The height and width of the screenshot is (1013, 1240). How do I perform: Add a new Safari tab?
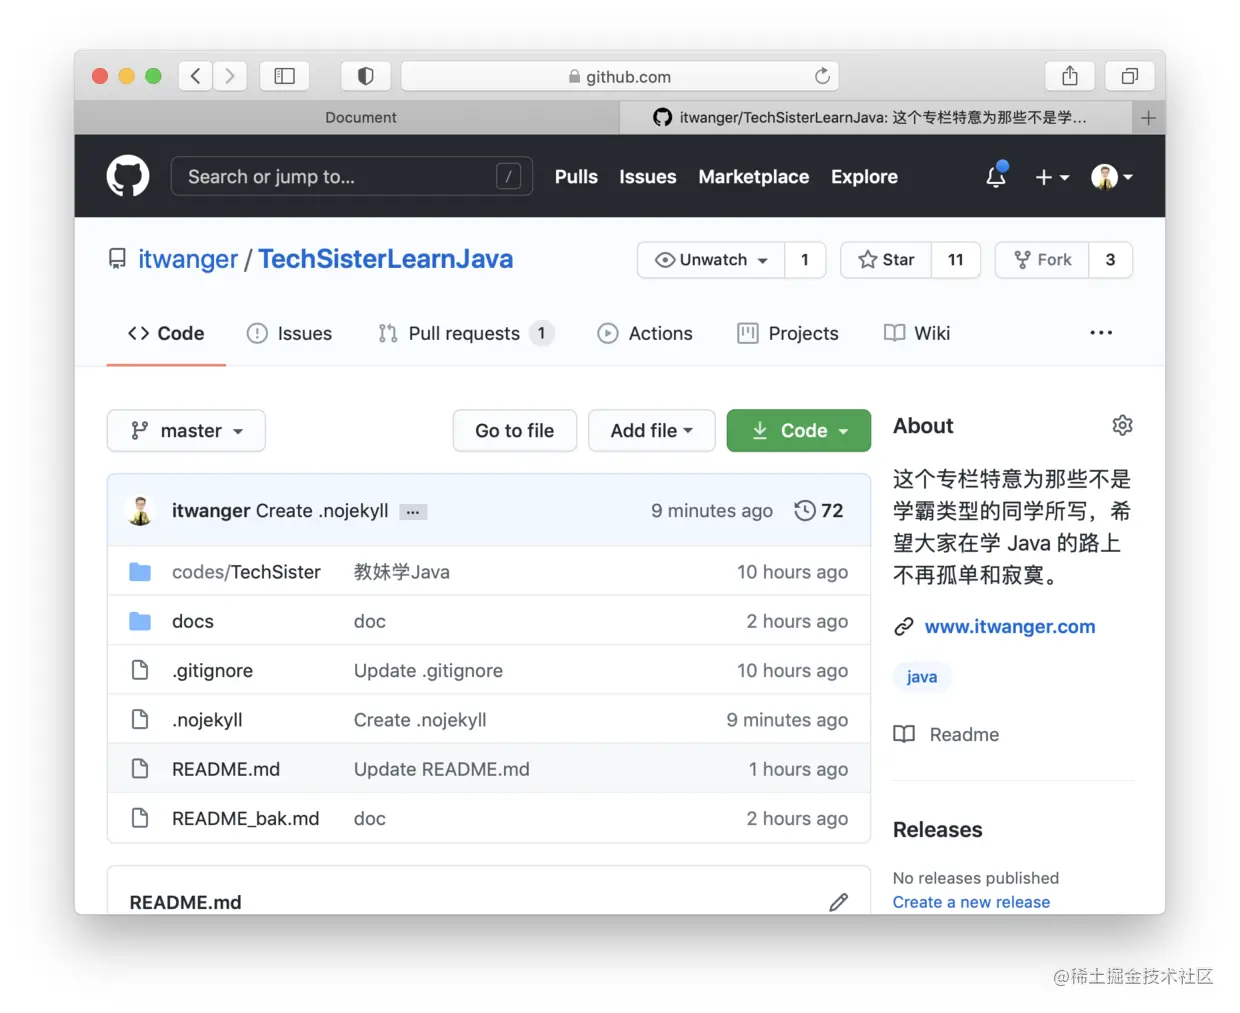pyautogui.click(x=1149, y=118)
